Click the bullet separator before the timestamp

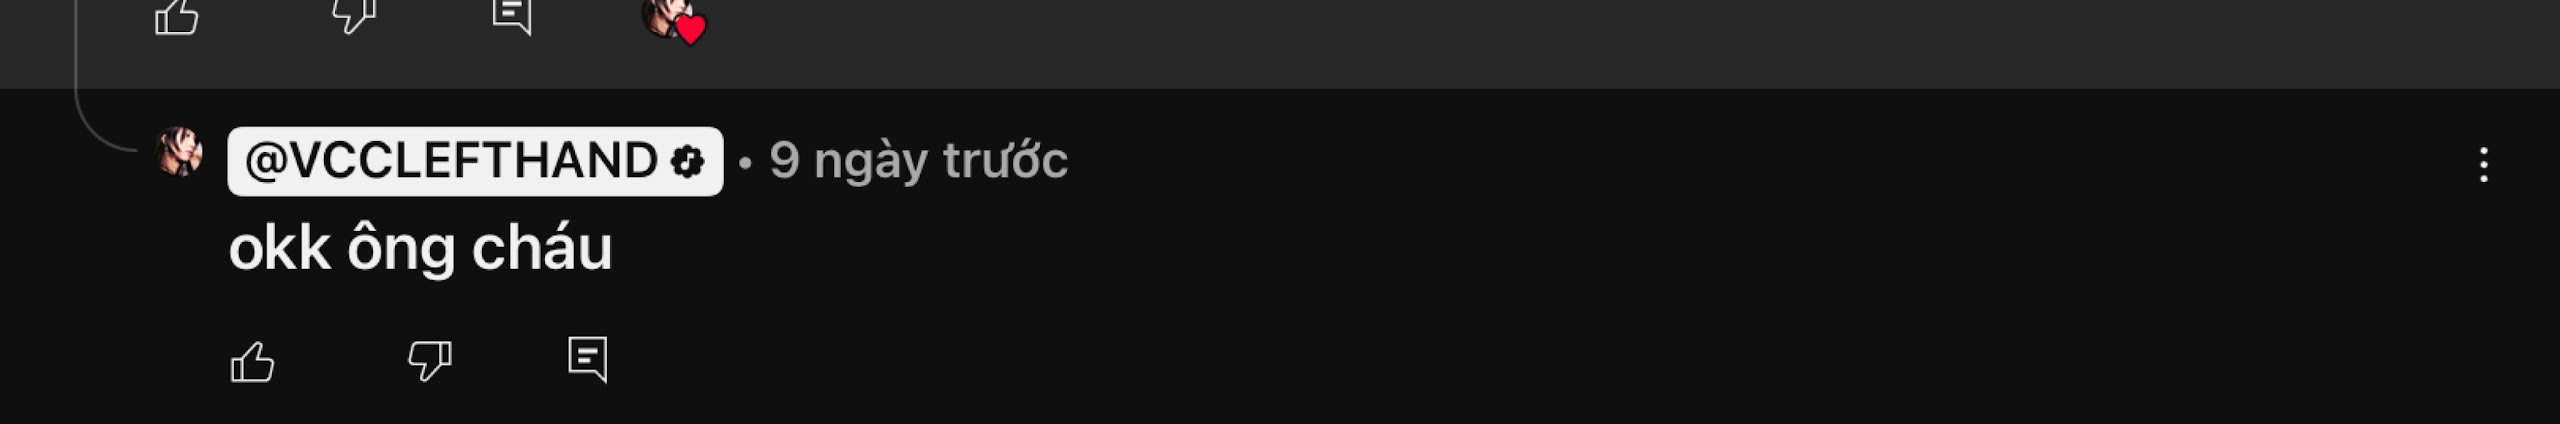(744, 162)
